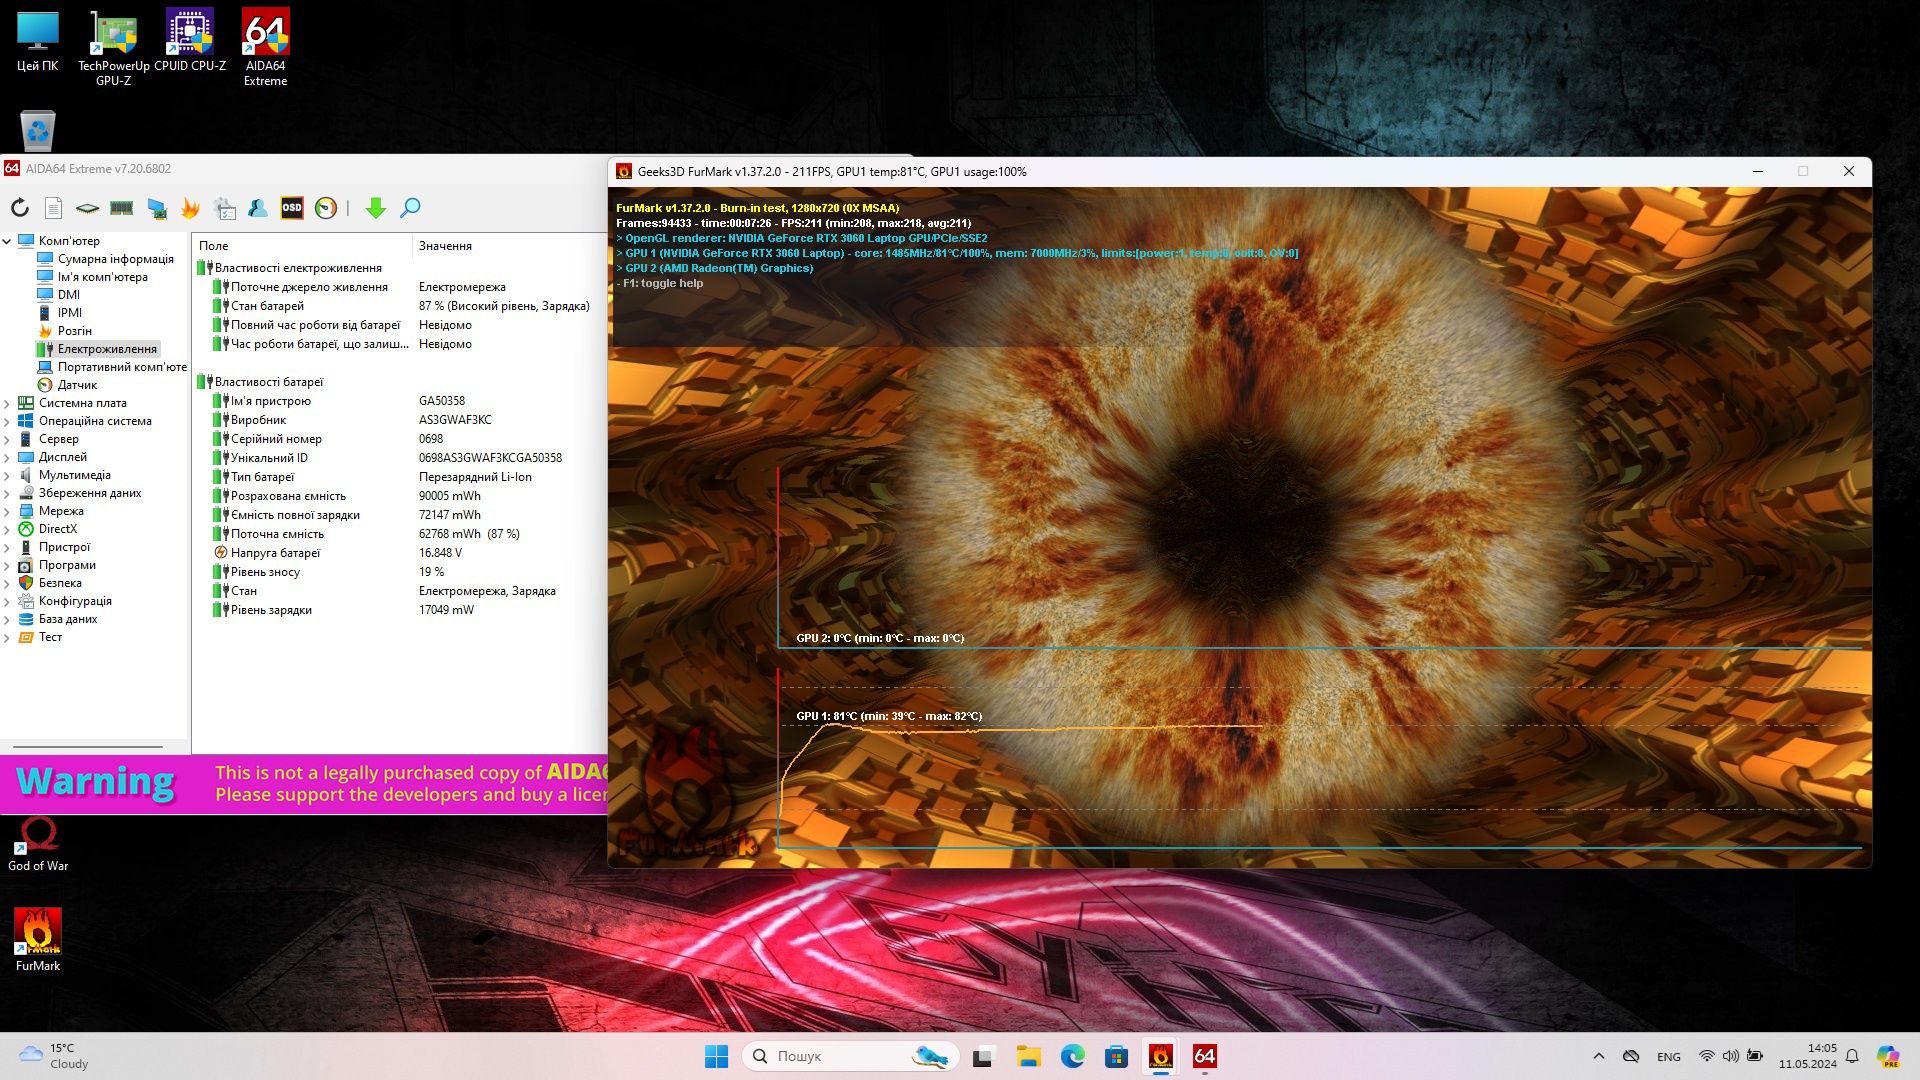Viewport: 1920px width, 1080px height.
Task: Open the Windows Start menu
Action: point(716,1056)
